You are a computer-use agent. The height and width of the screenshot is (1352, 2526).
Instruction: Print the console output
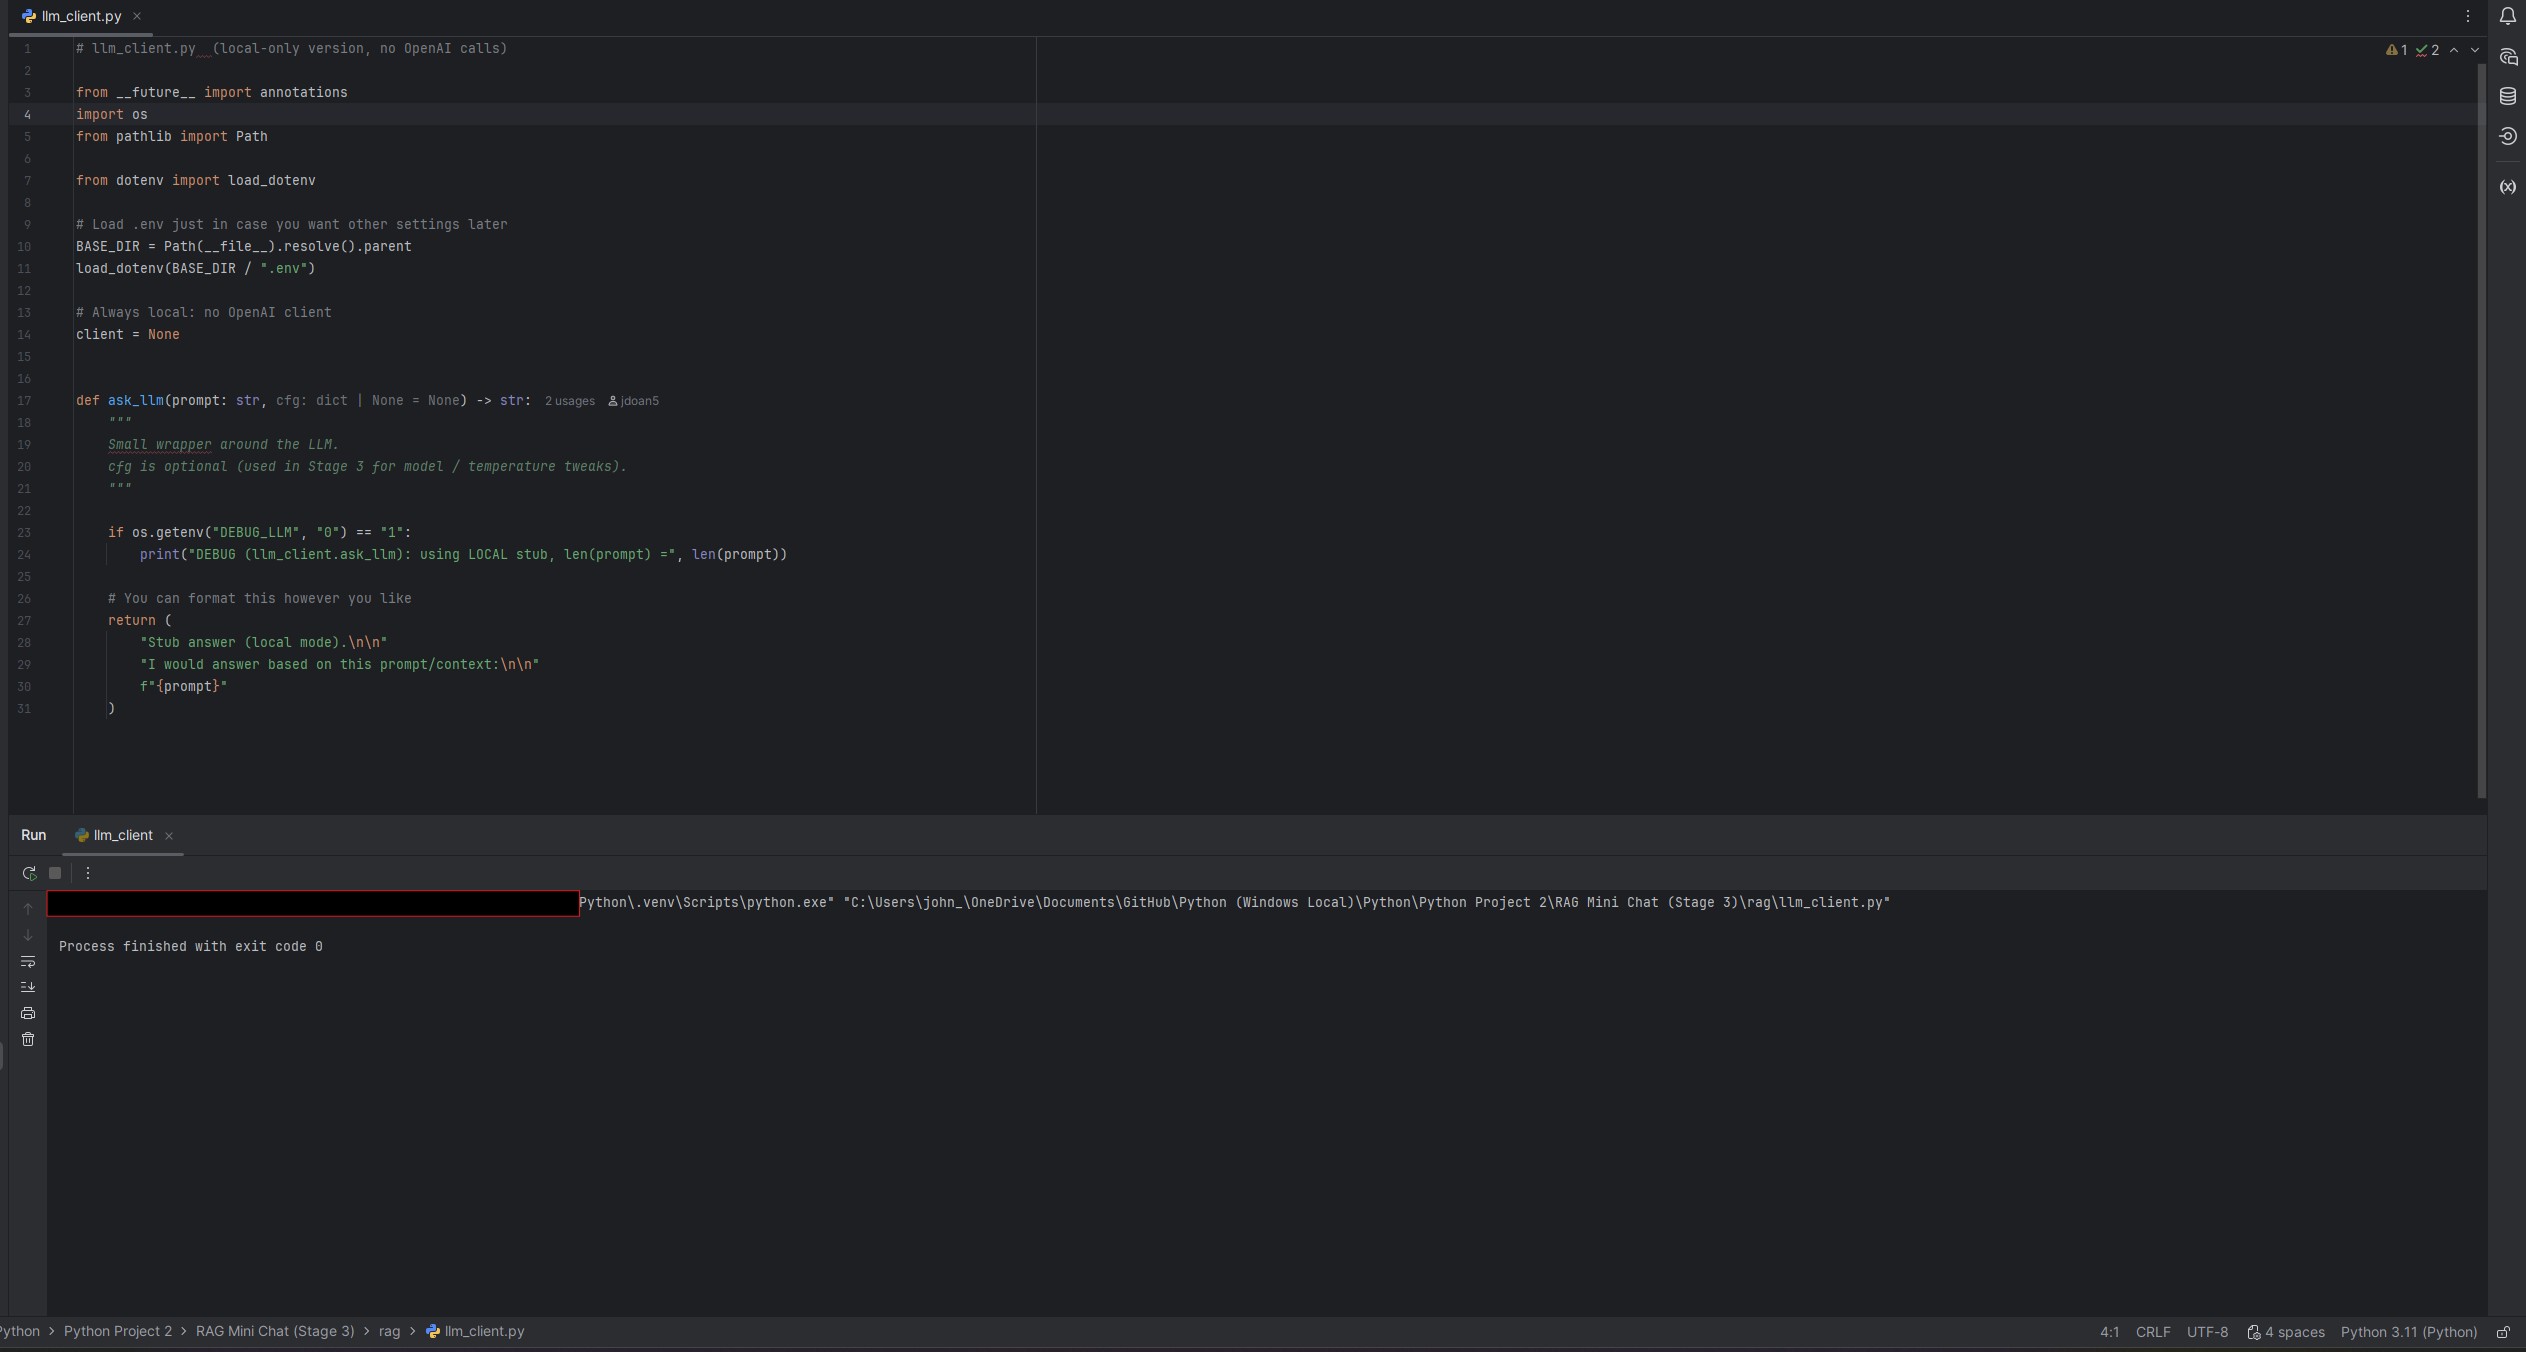[28, 1012]
